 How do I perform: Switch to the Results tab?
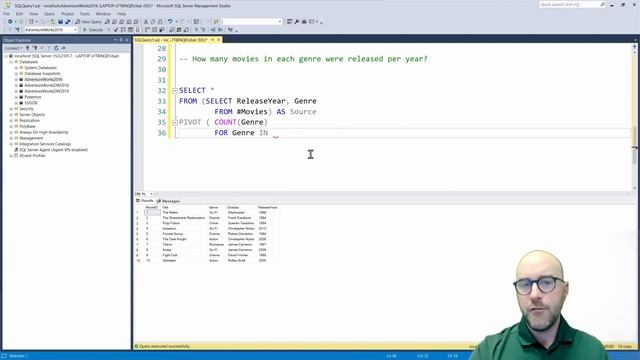click(144, 201)
